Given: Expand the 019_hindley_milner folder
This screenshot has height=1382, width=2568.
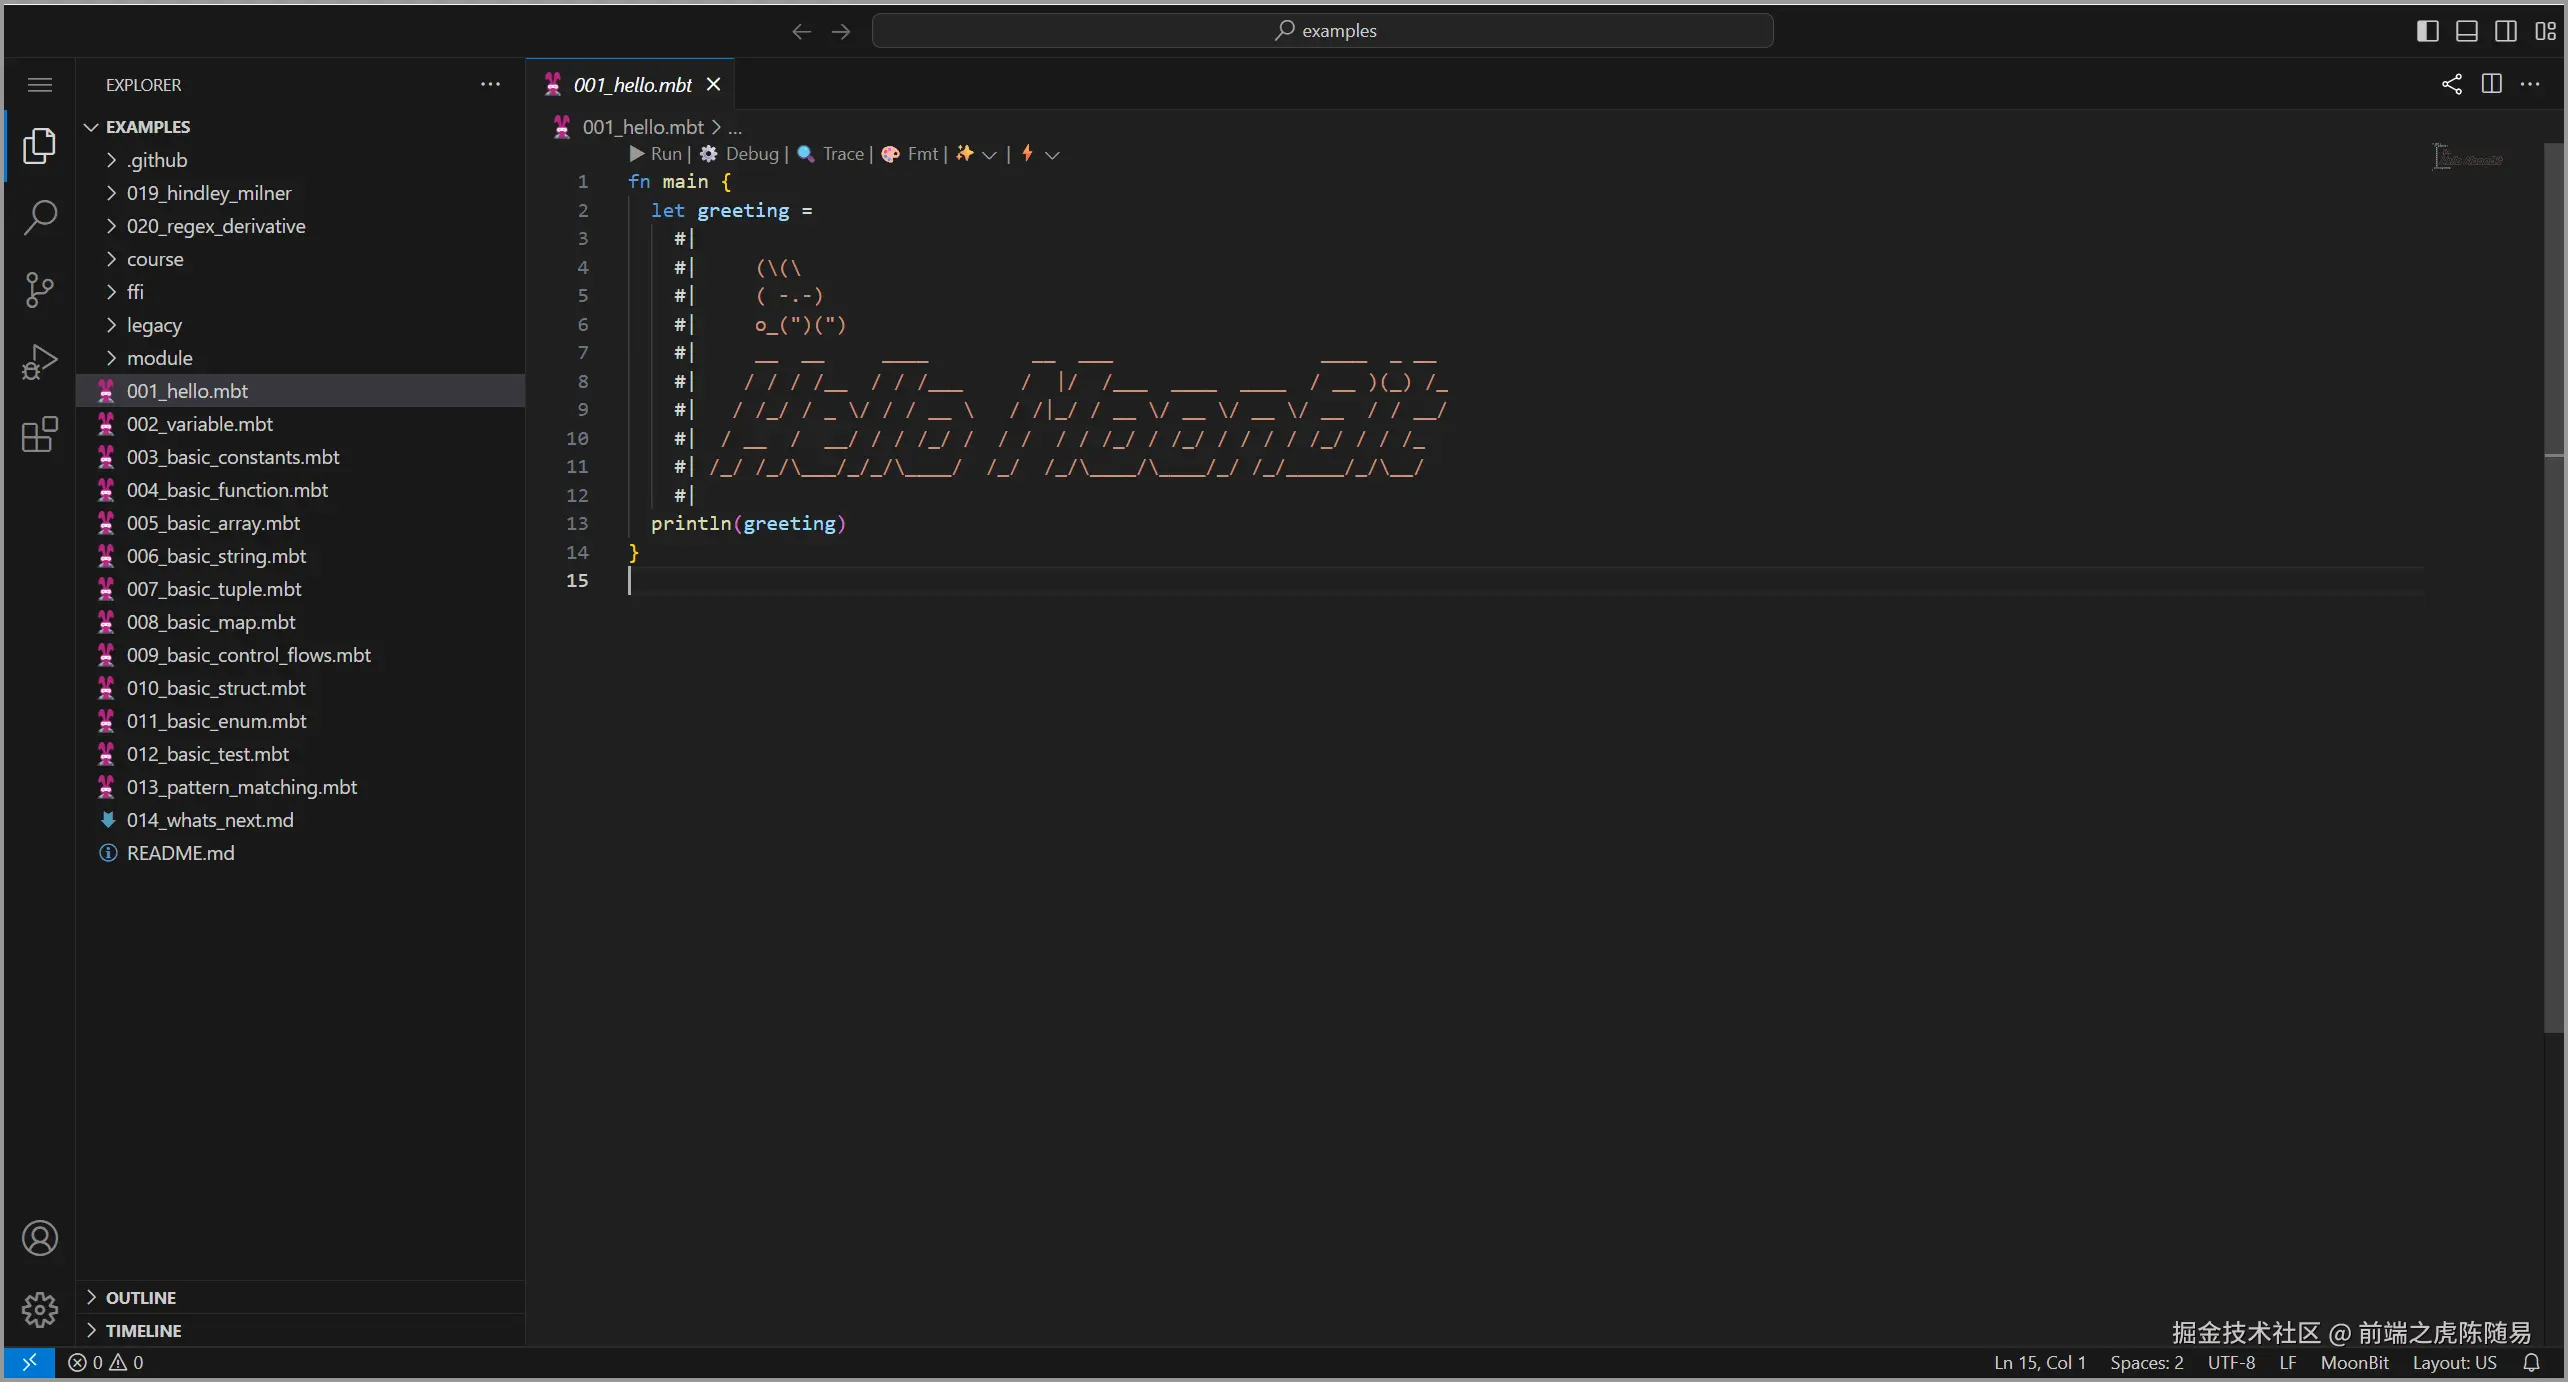Looking at the screenshot, I should tap(208, 193).
